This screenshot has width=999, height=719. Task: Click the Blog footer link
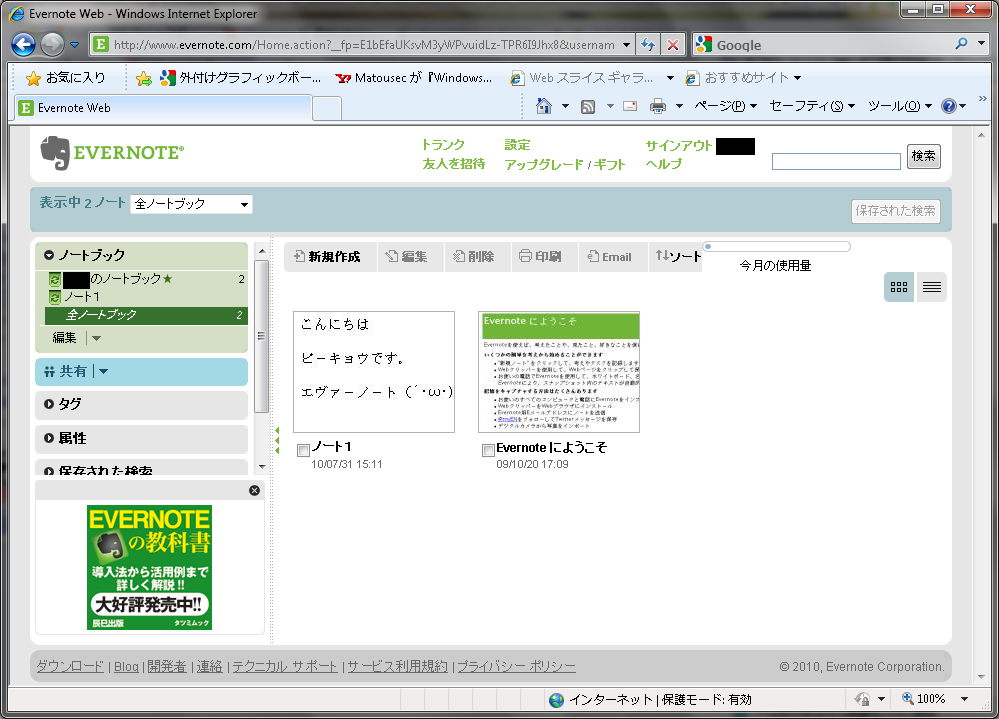pyautogui.click(x=126, y=667)
